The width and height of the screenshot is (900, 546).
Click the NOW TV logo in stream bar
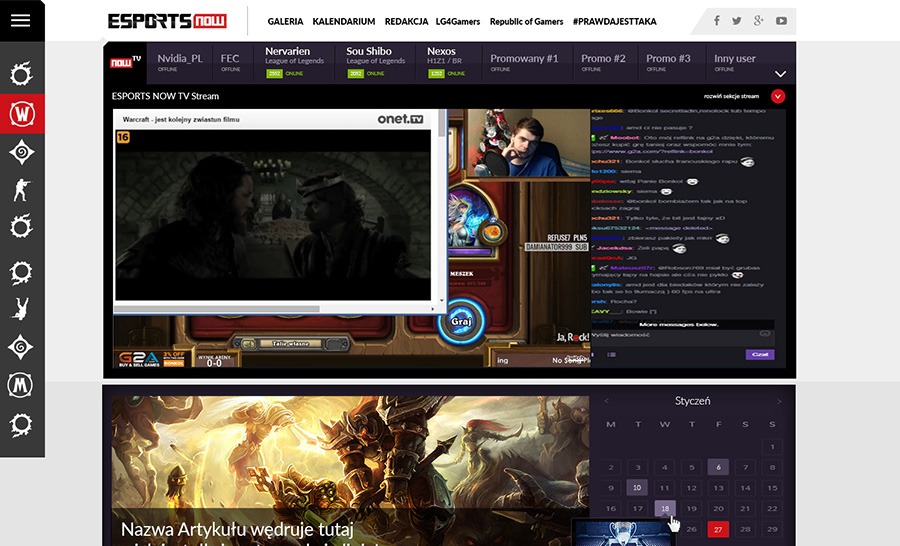tap(125, 61)
